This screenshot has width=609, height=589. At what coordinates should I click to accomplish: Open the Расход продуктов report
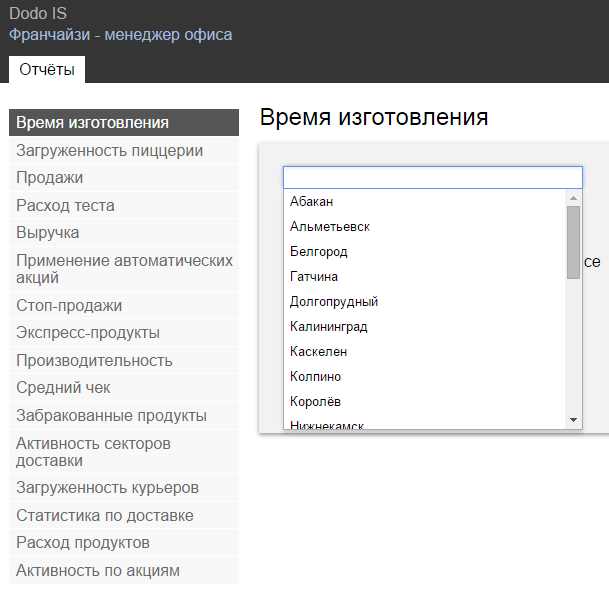[124, 543]
